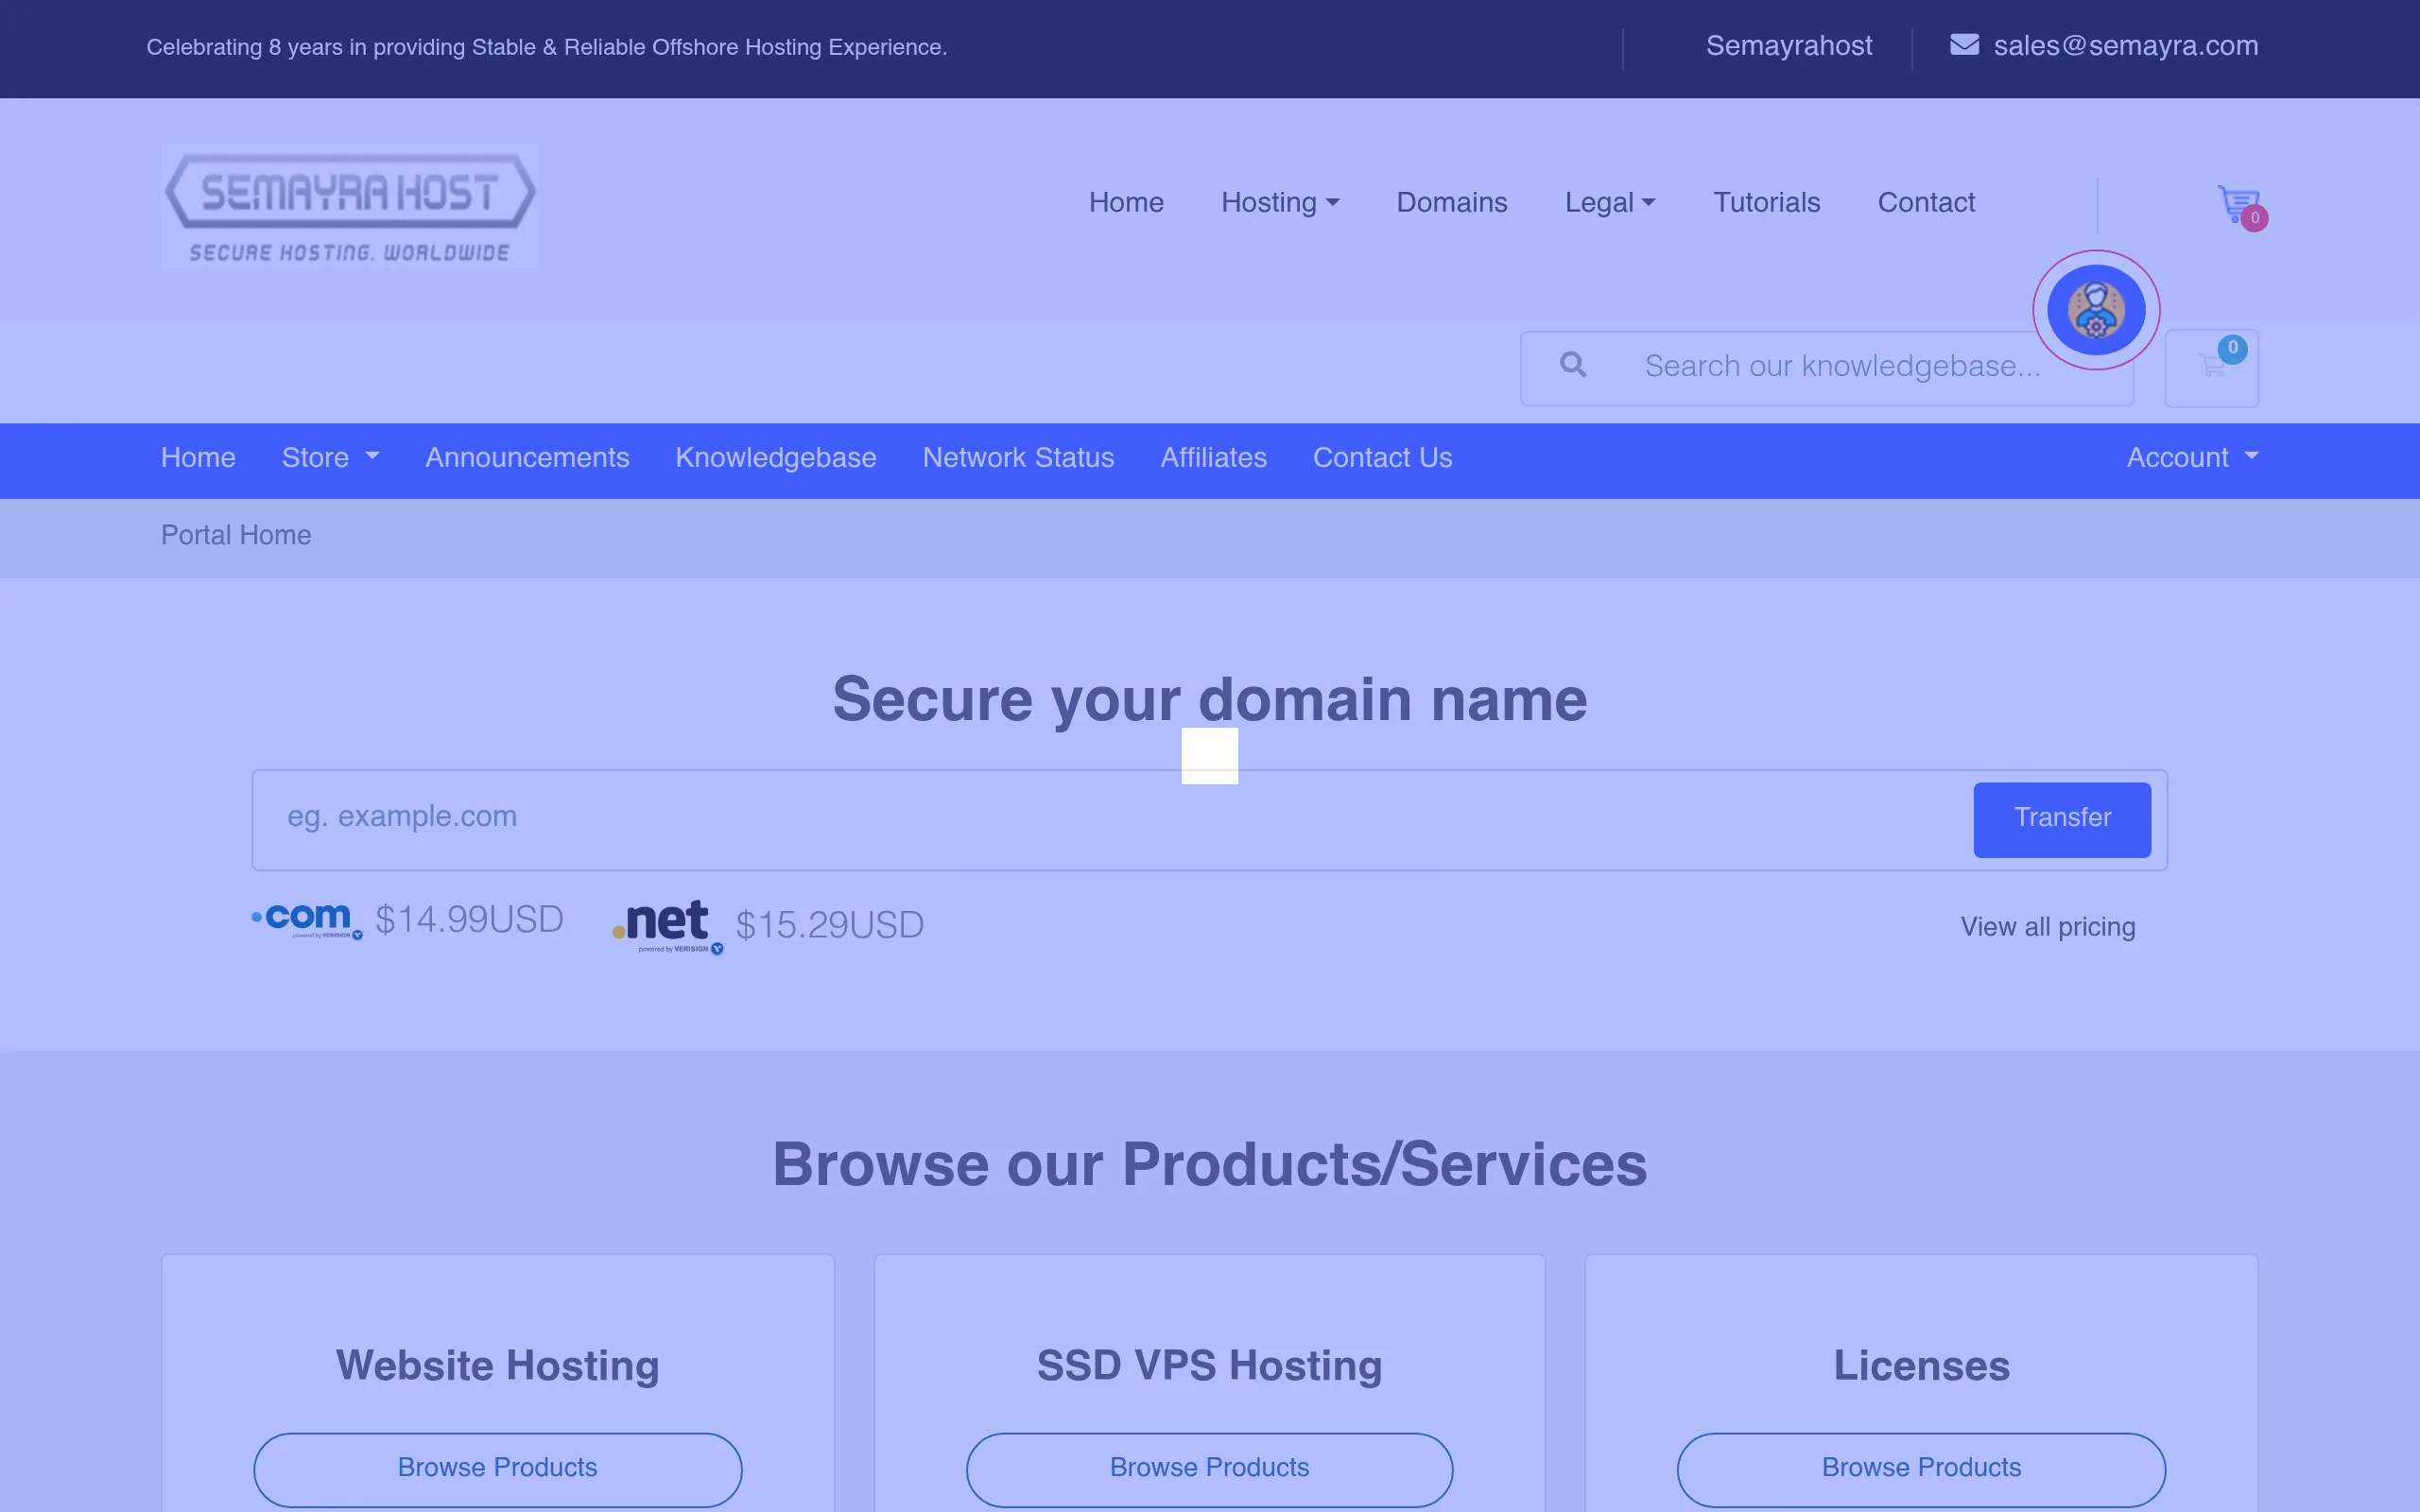The height and width of the screenshot is (1512, 2420).
Task: Click the .com domain logo
Action: click(307, 920)
